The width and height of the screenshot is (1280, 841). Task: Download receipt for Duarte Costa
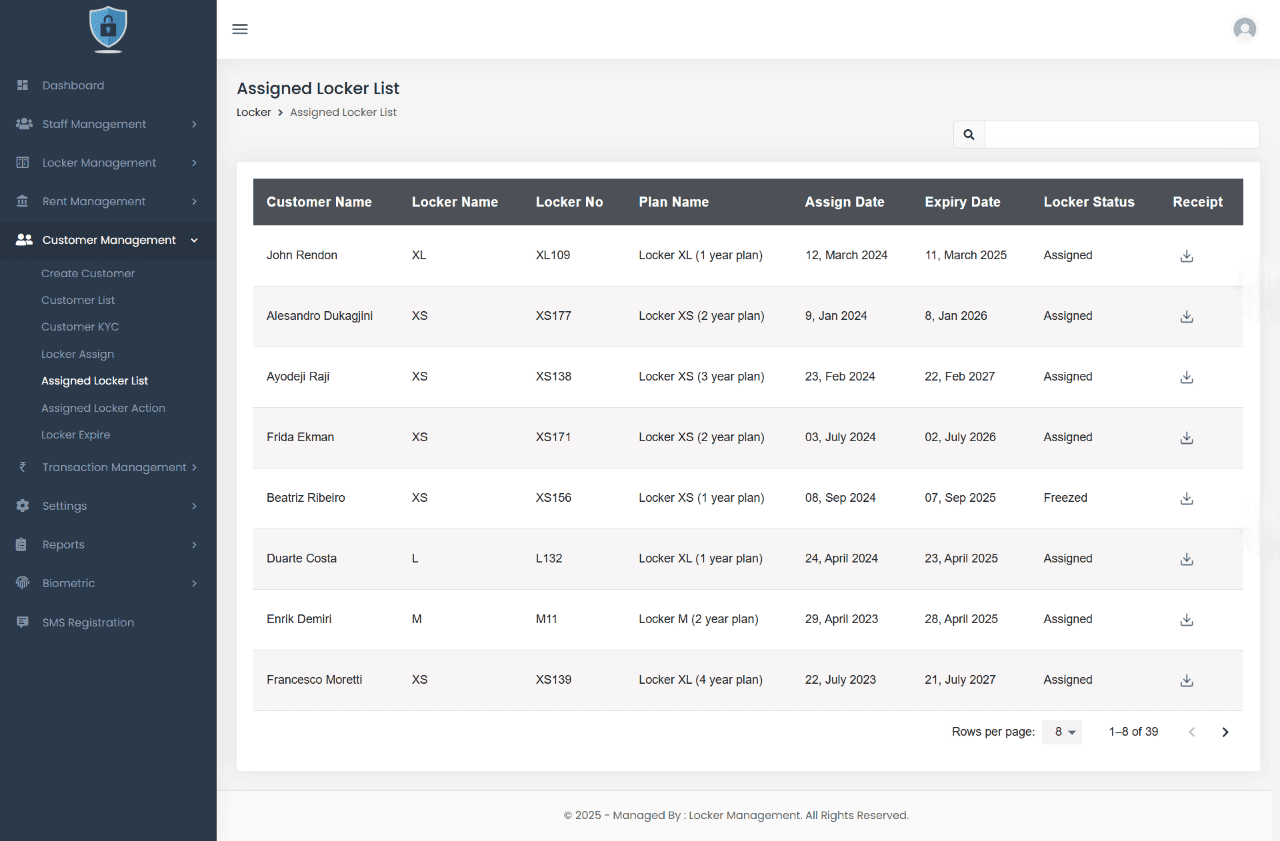pyautogui.click(x=1186, y=559)
